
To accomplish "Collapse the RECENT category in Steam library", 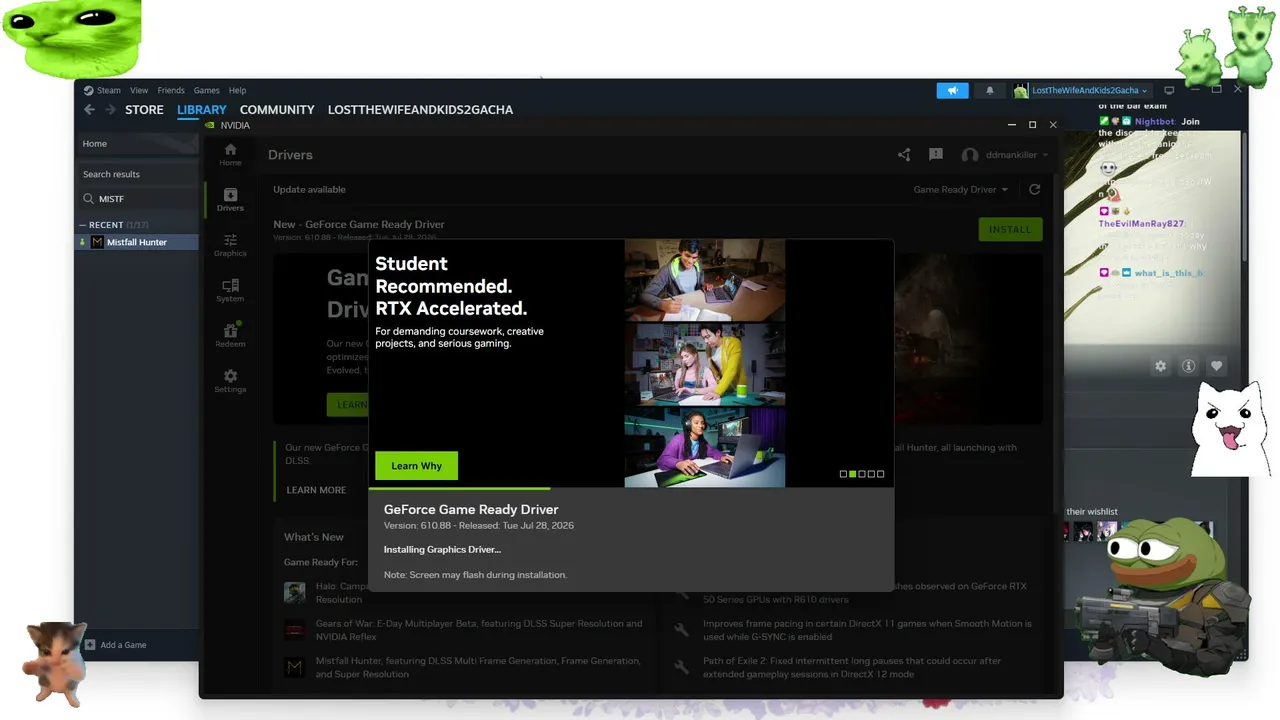I will 85,225.
